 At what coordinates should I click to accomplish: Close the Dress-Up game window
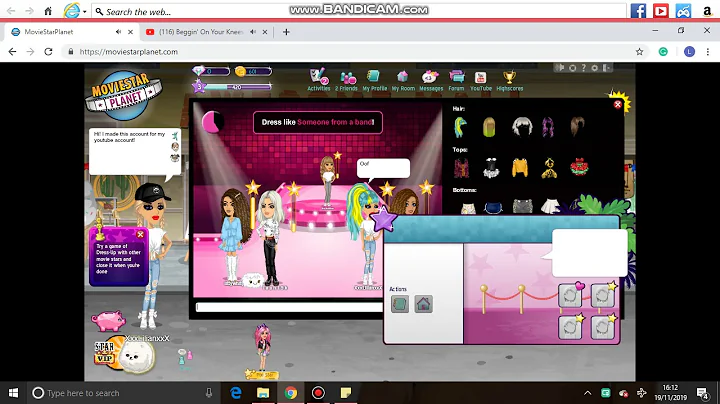(x=618, y=104)
